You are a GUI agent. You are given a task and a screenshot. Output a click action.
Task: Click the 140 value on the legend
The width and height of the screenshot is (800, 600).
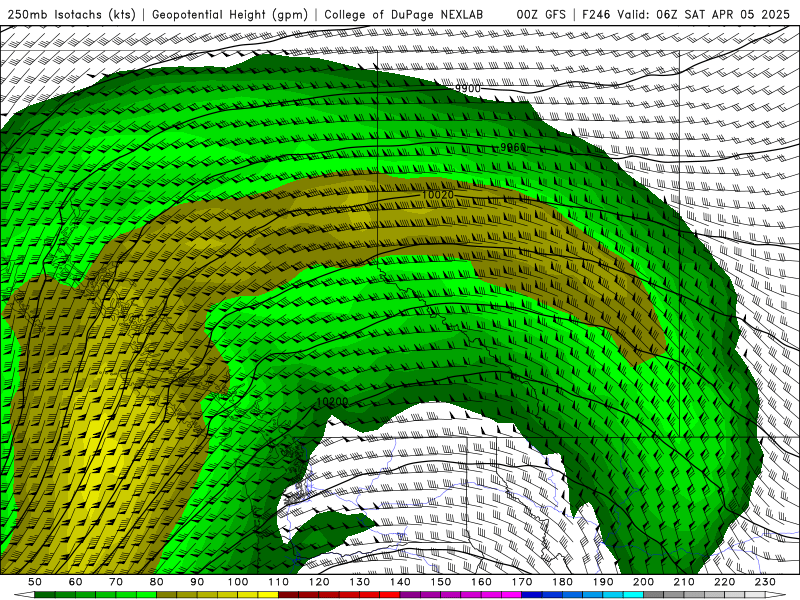tap(400, 582)
